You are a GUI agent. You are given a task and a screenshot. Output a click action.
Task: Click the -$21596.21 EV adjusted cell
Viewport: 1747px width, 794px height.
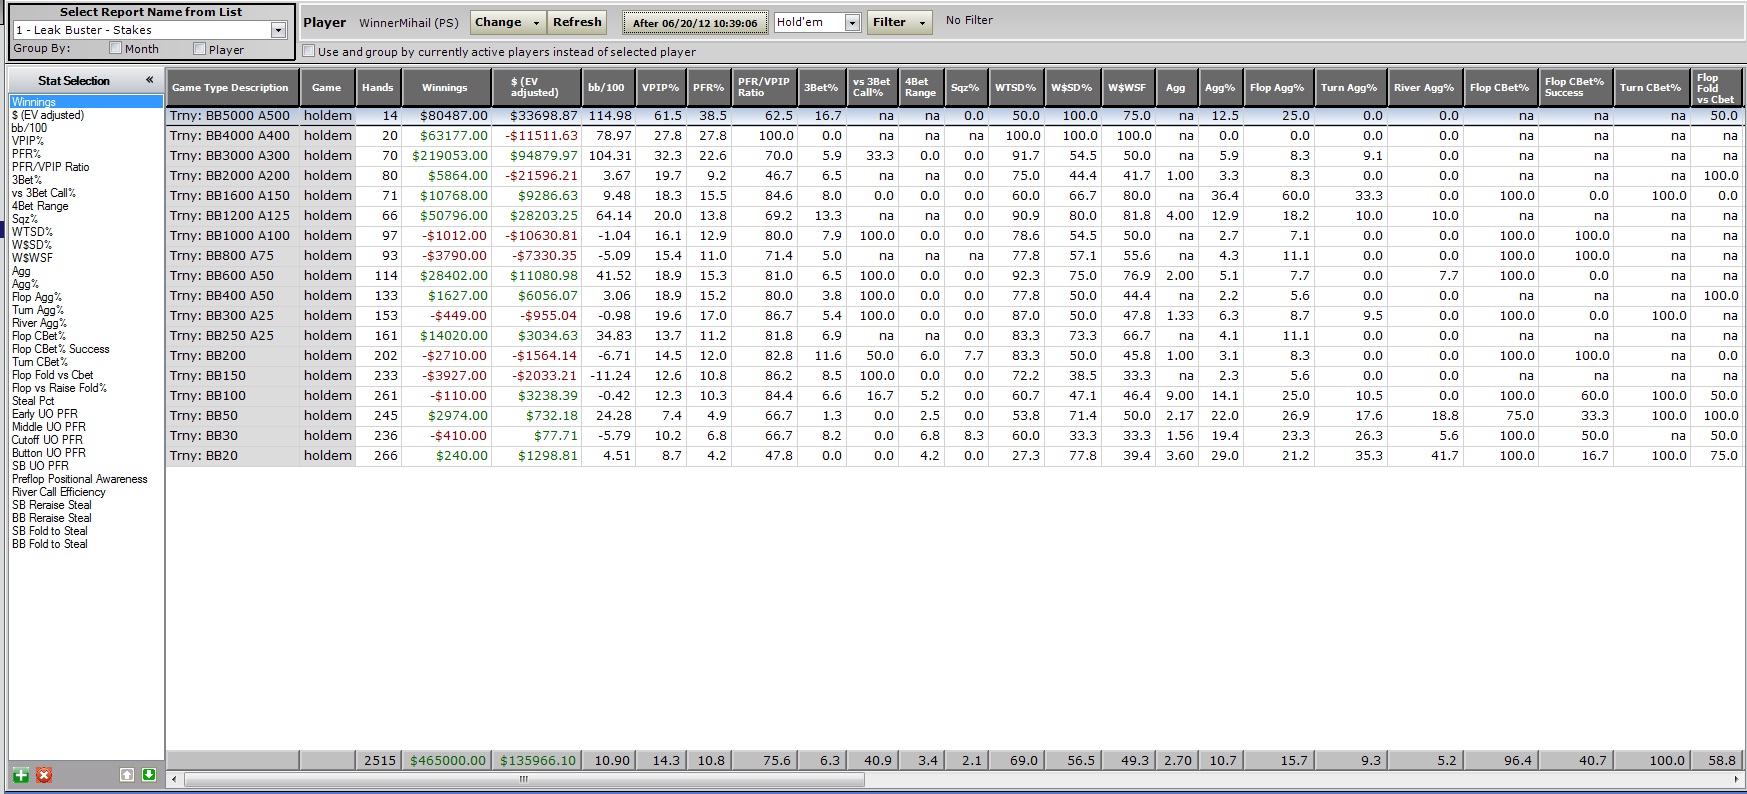point(536,176)
